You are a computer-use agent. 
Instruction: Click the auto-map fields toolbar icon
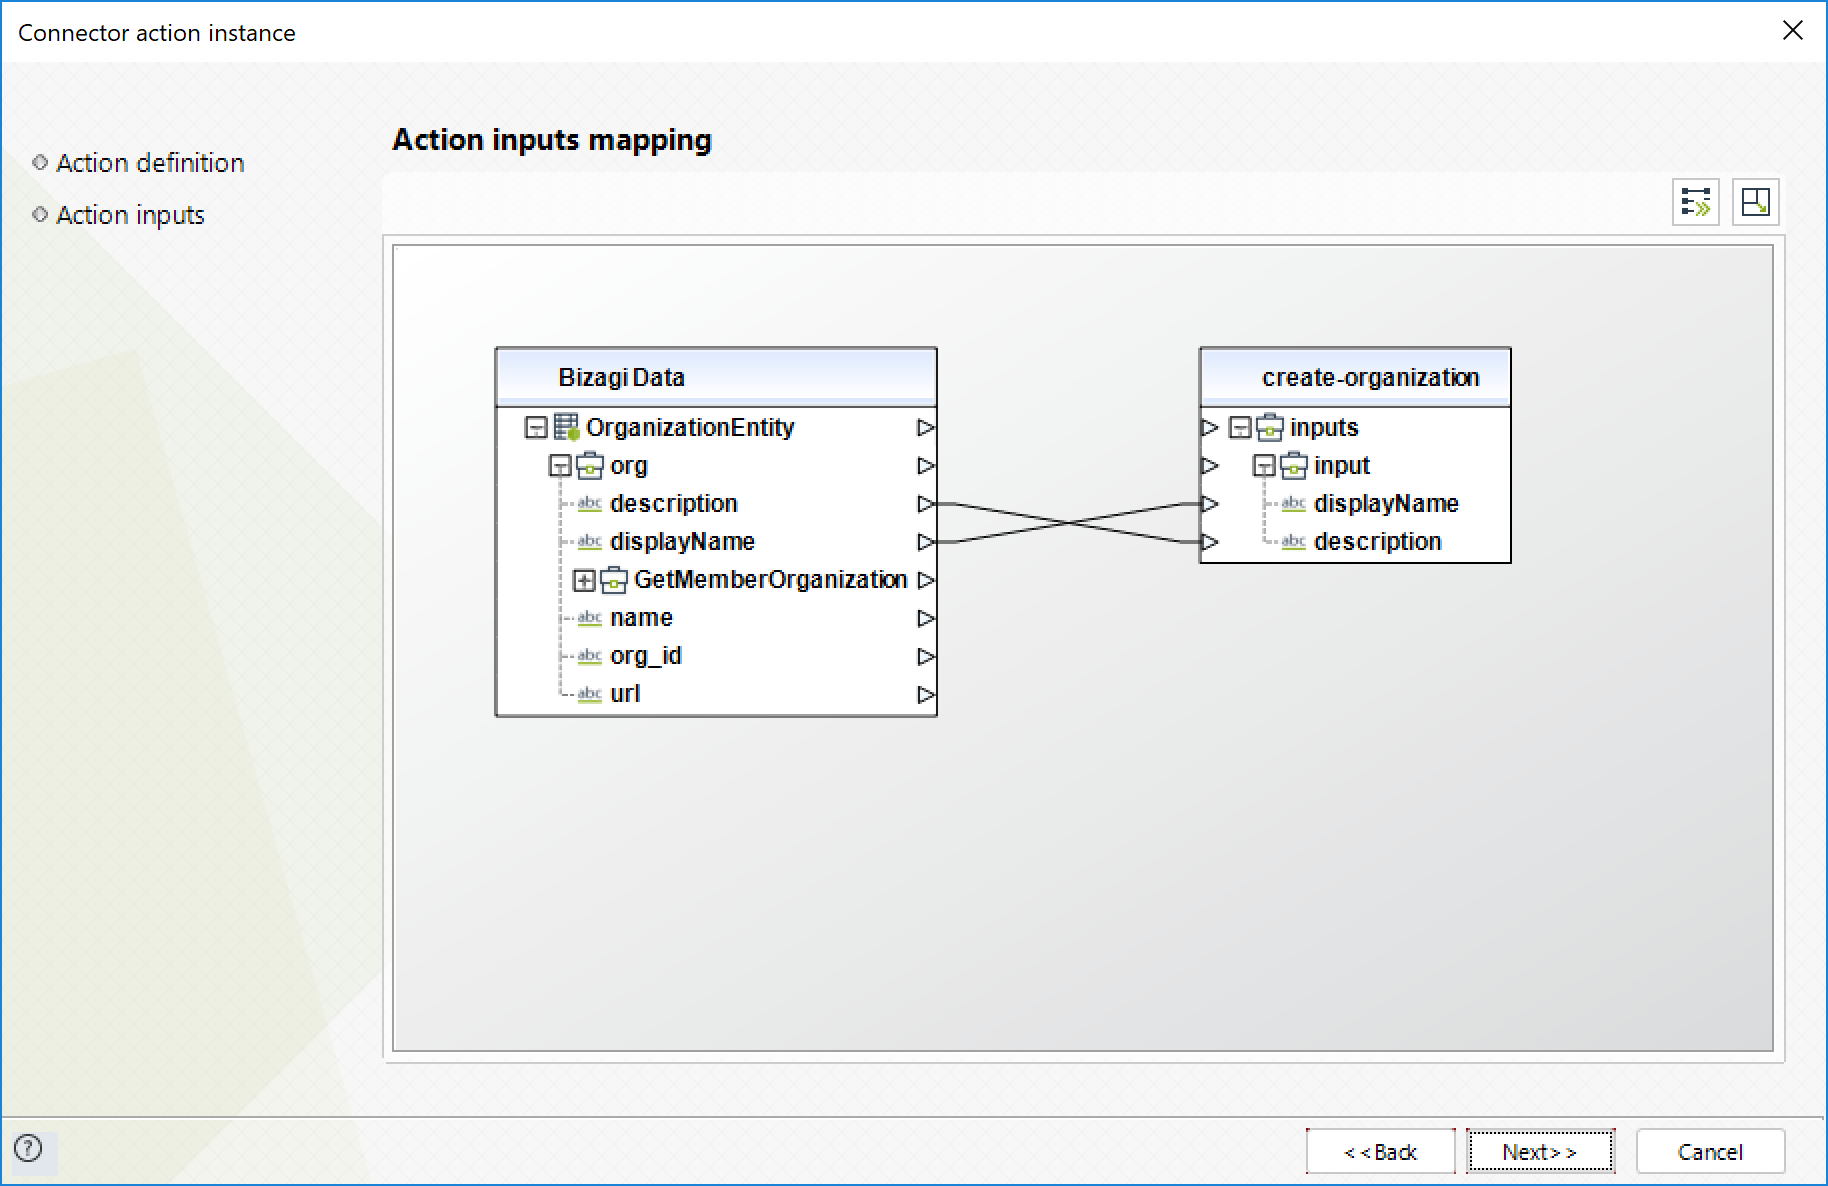[x=1695, y=202]
